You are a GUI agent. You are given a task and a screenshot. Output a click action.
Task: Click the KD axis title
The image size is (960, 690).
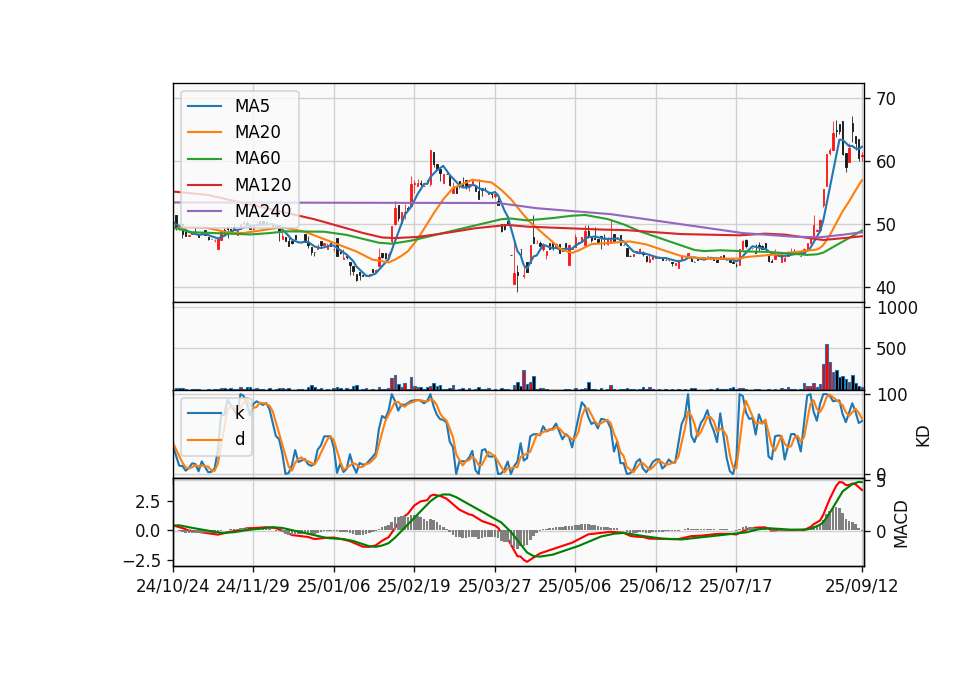[923, 436]
